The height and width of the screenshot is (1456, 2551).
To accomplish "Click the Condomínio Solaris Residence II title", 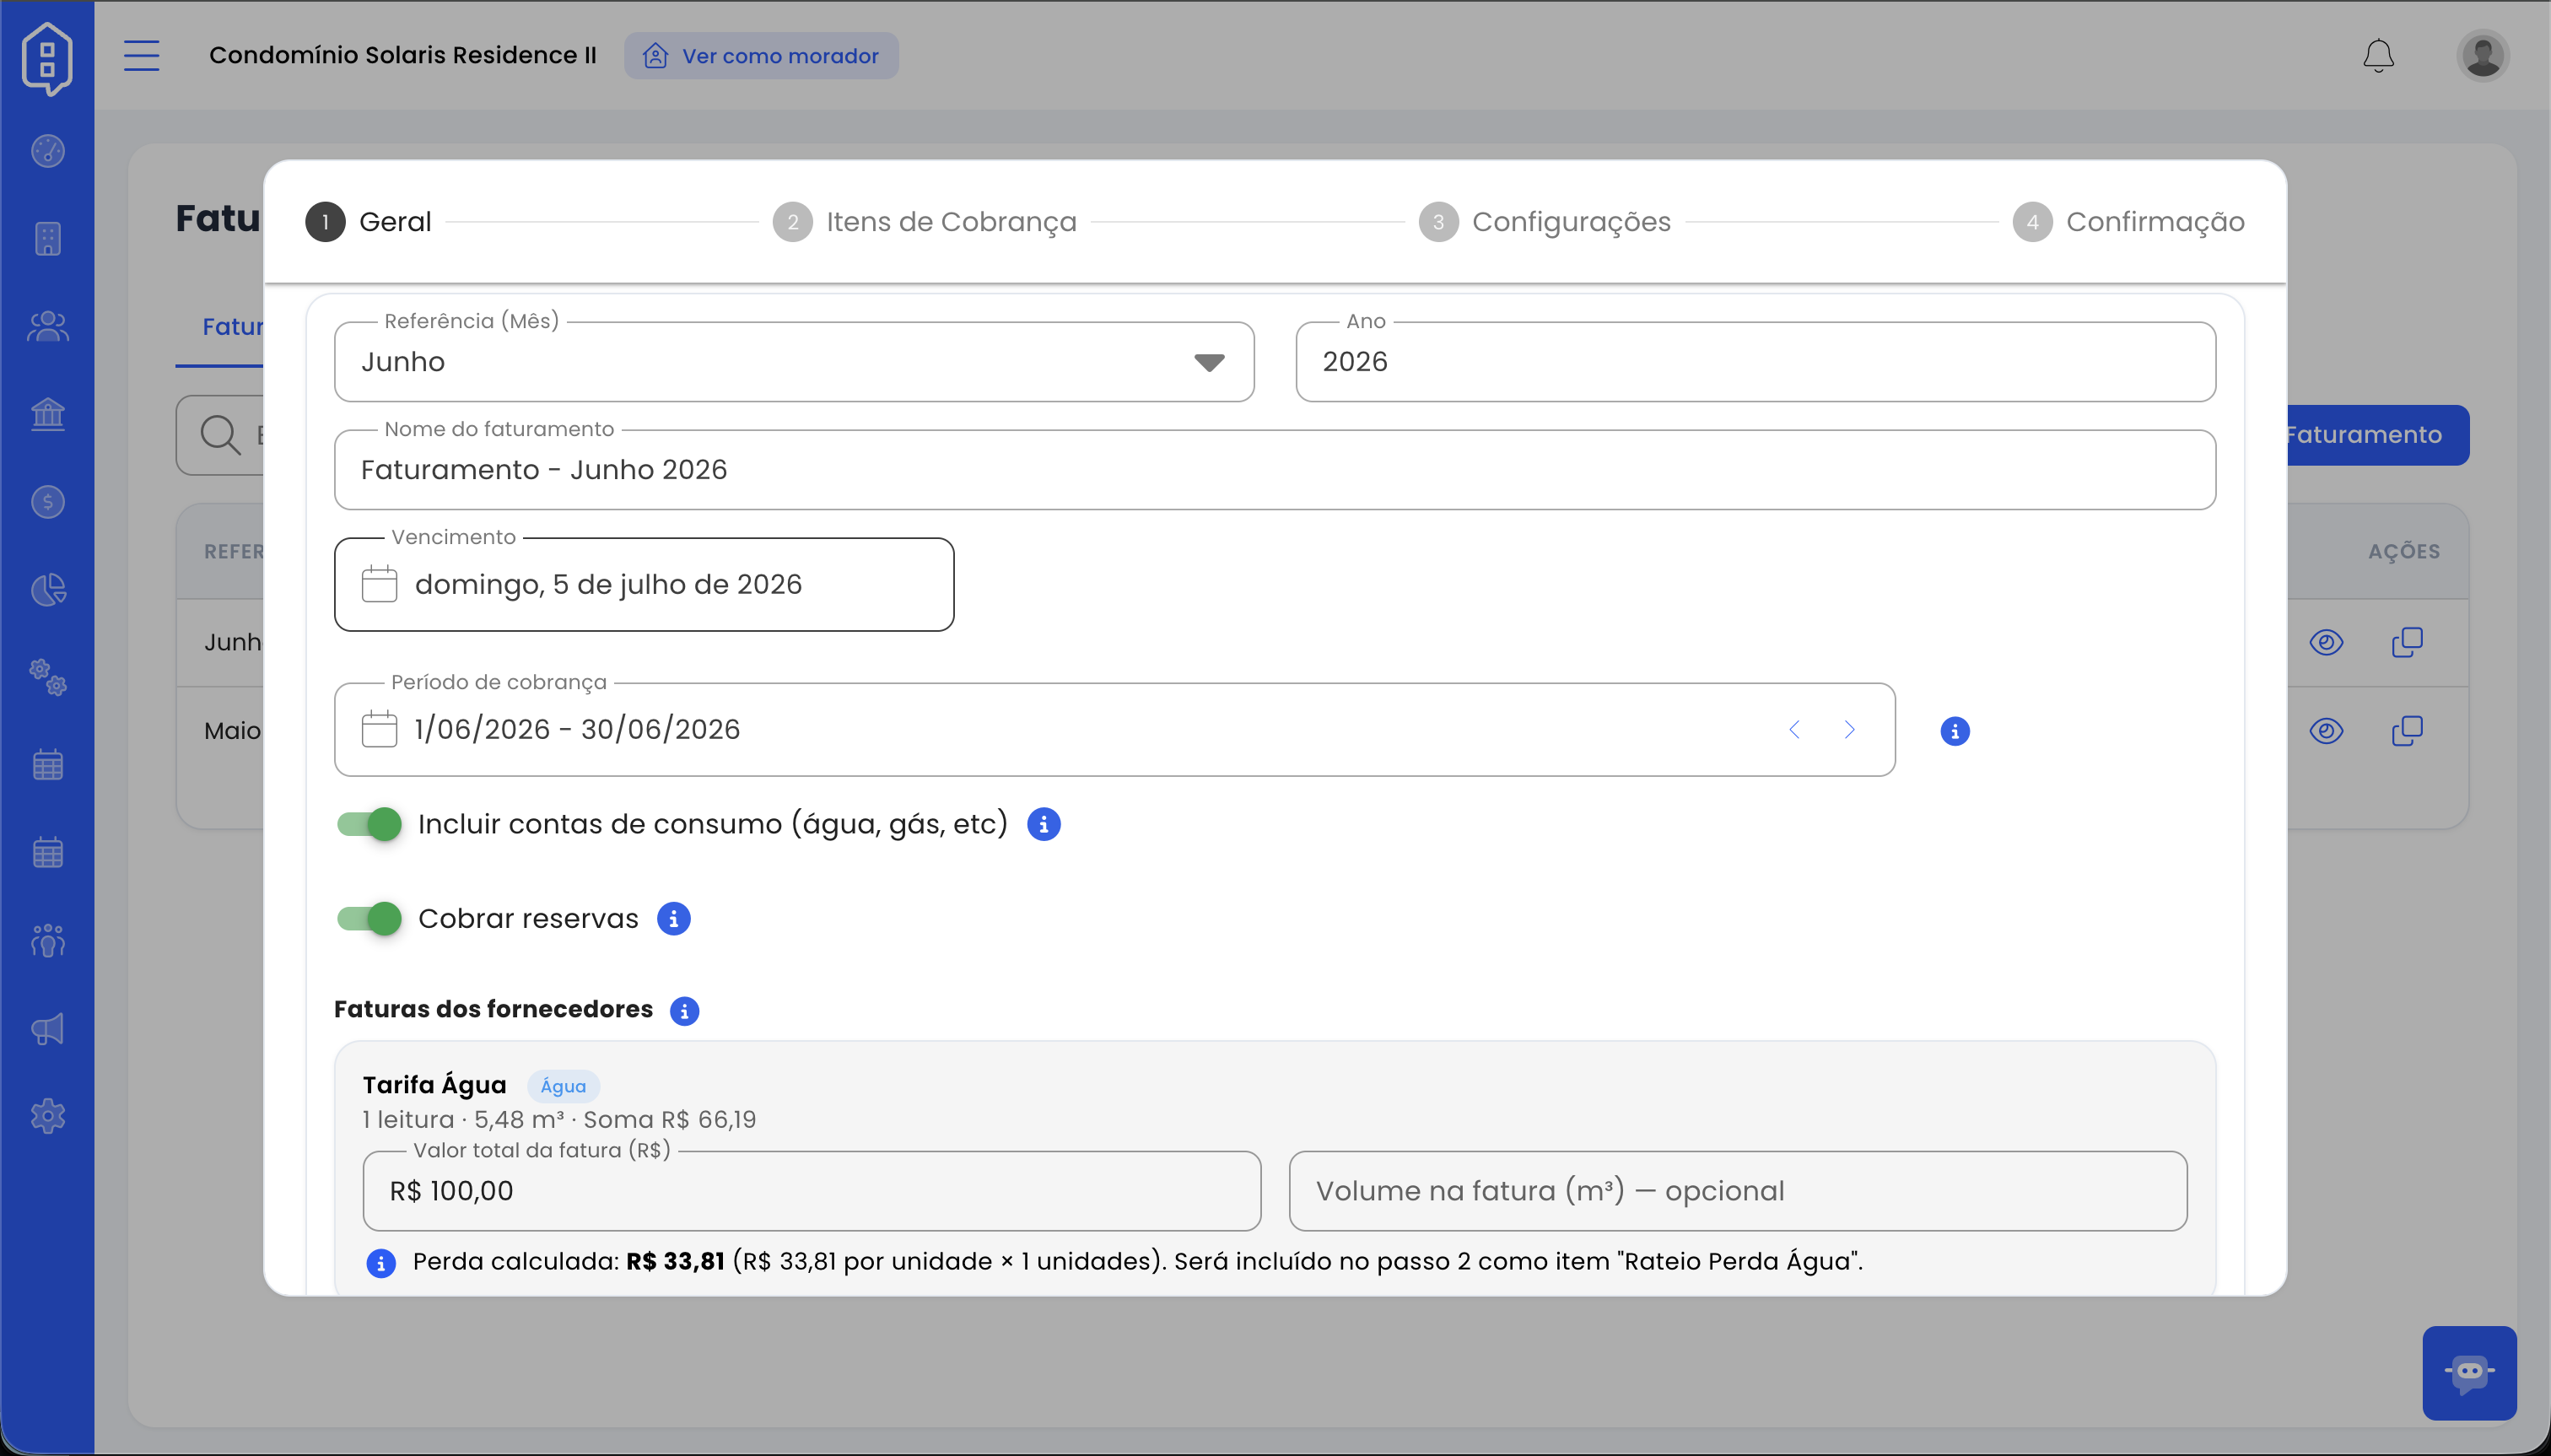I will [402, 55].
